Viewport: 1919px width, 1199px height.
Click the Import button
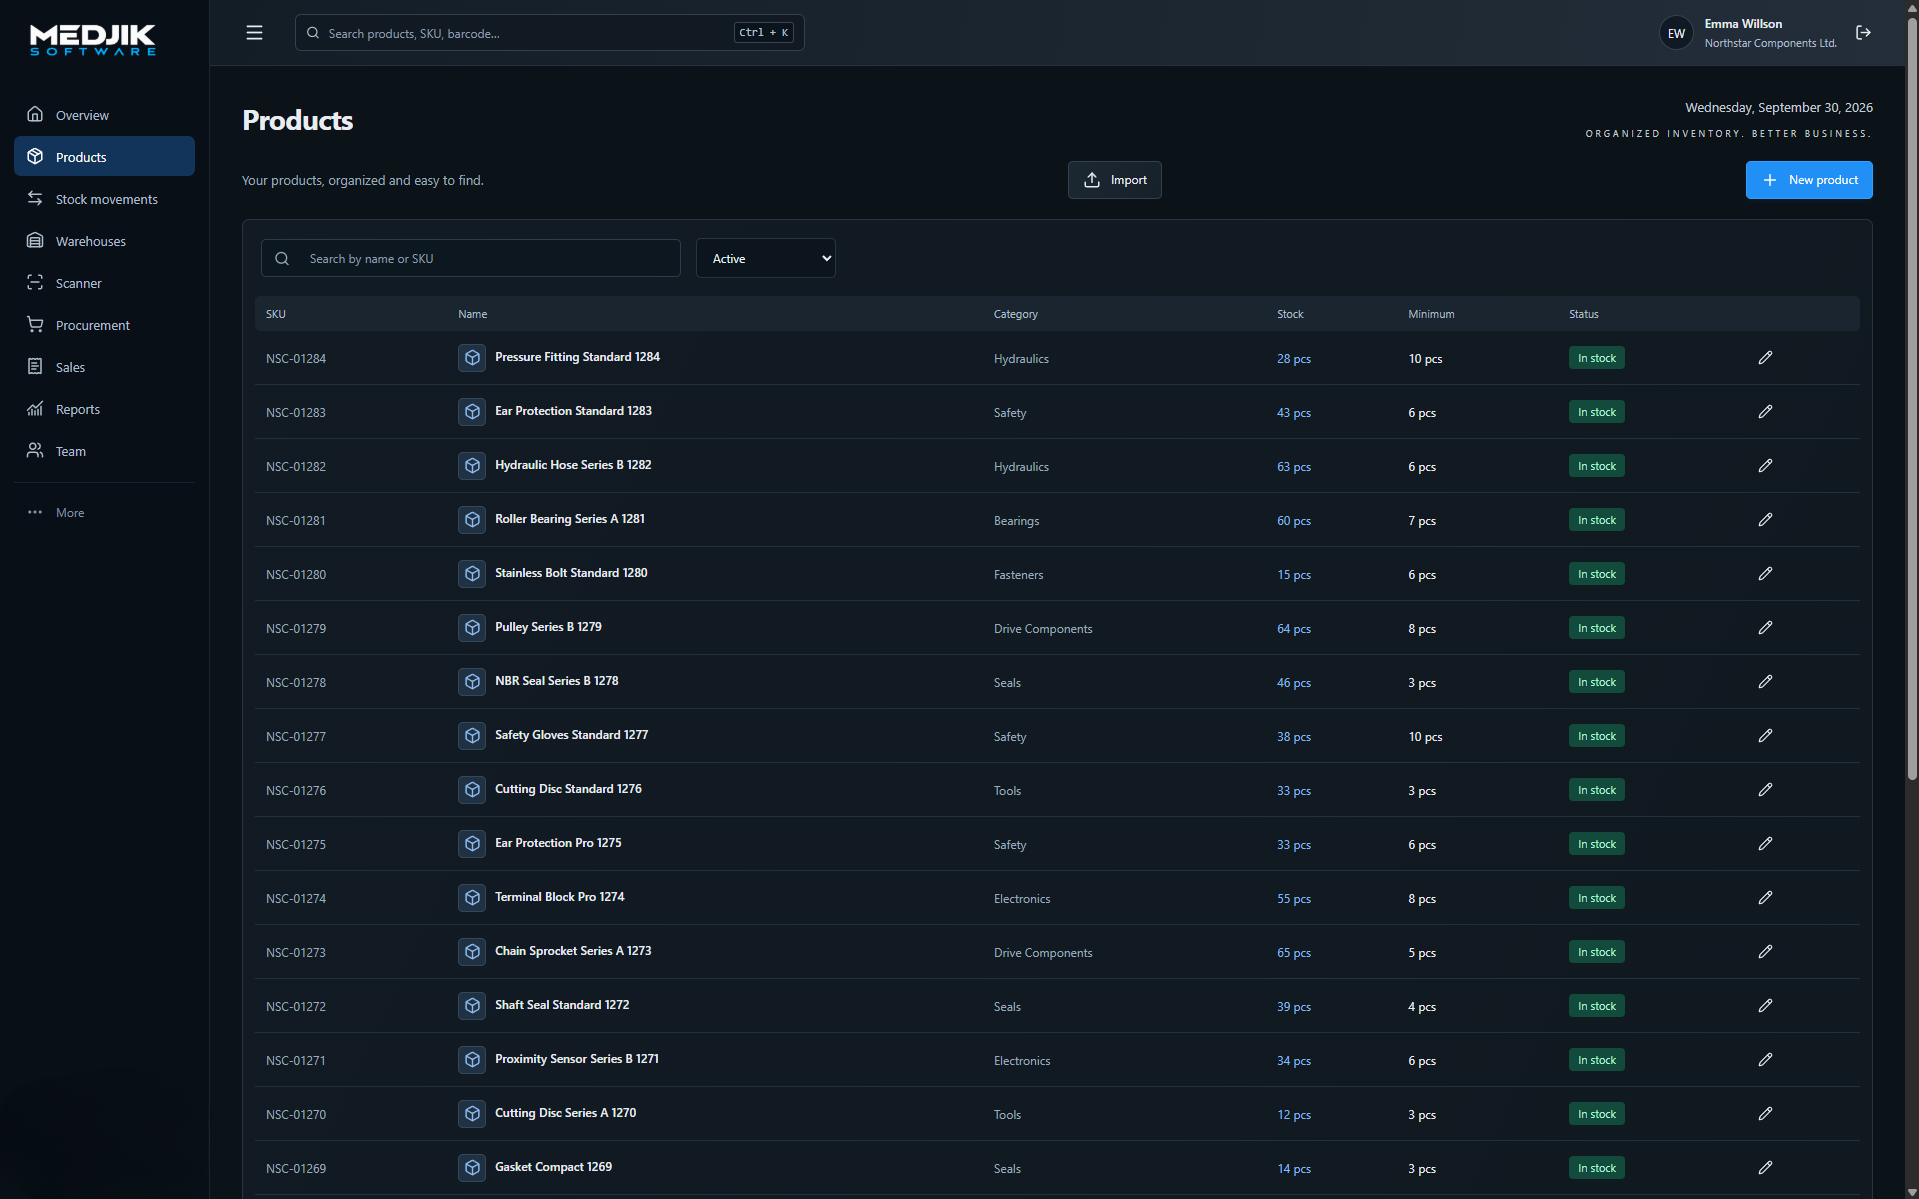(1114, 180)
